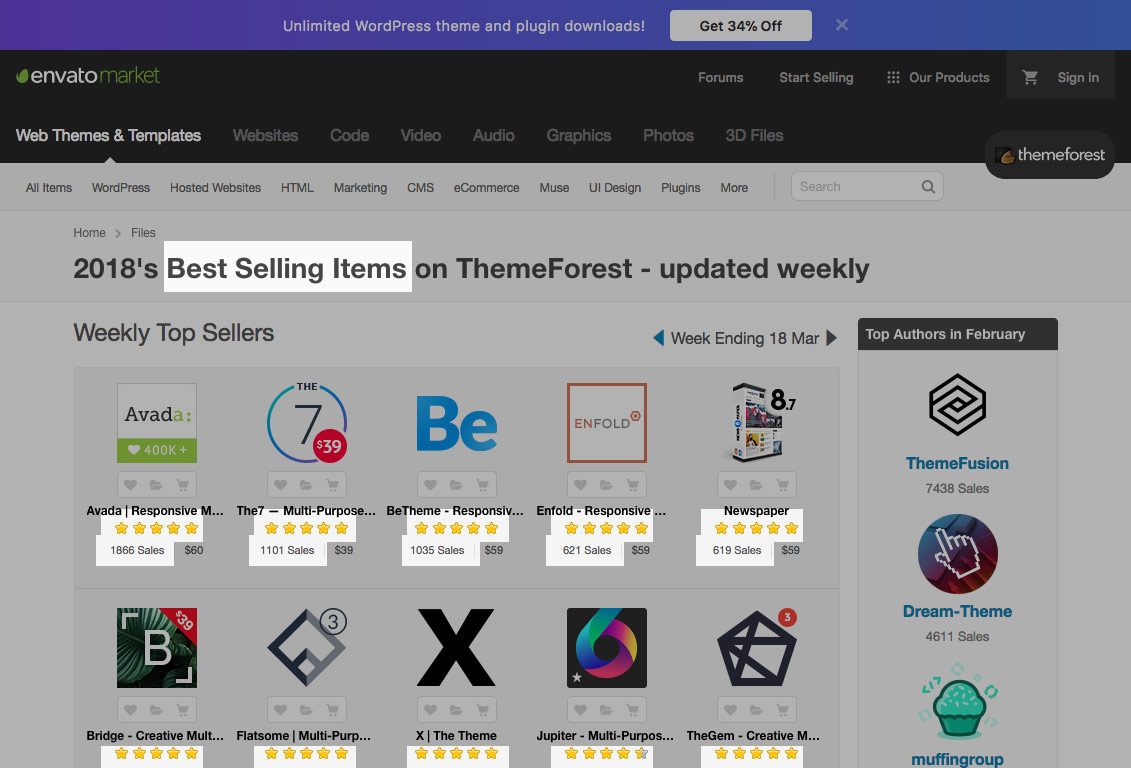The width and height of the screenshot is (1131, 768).
Task: Click the add to cart icon under Enfold
Action: 633,485
